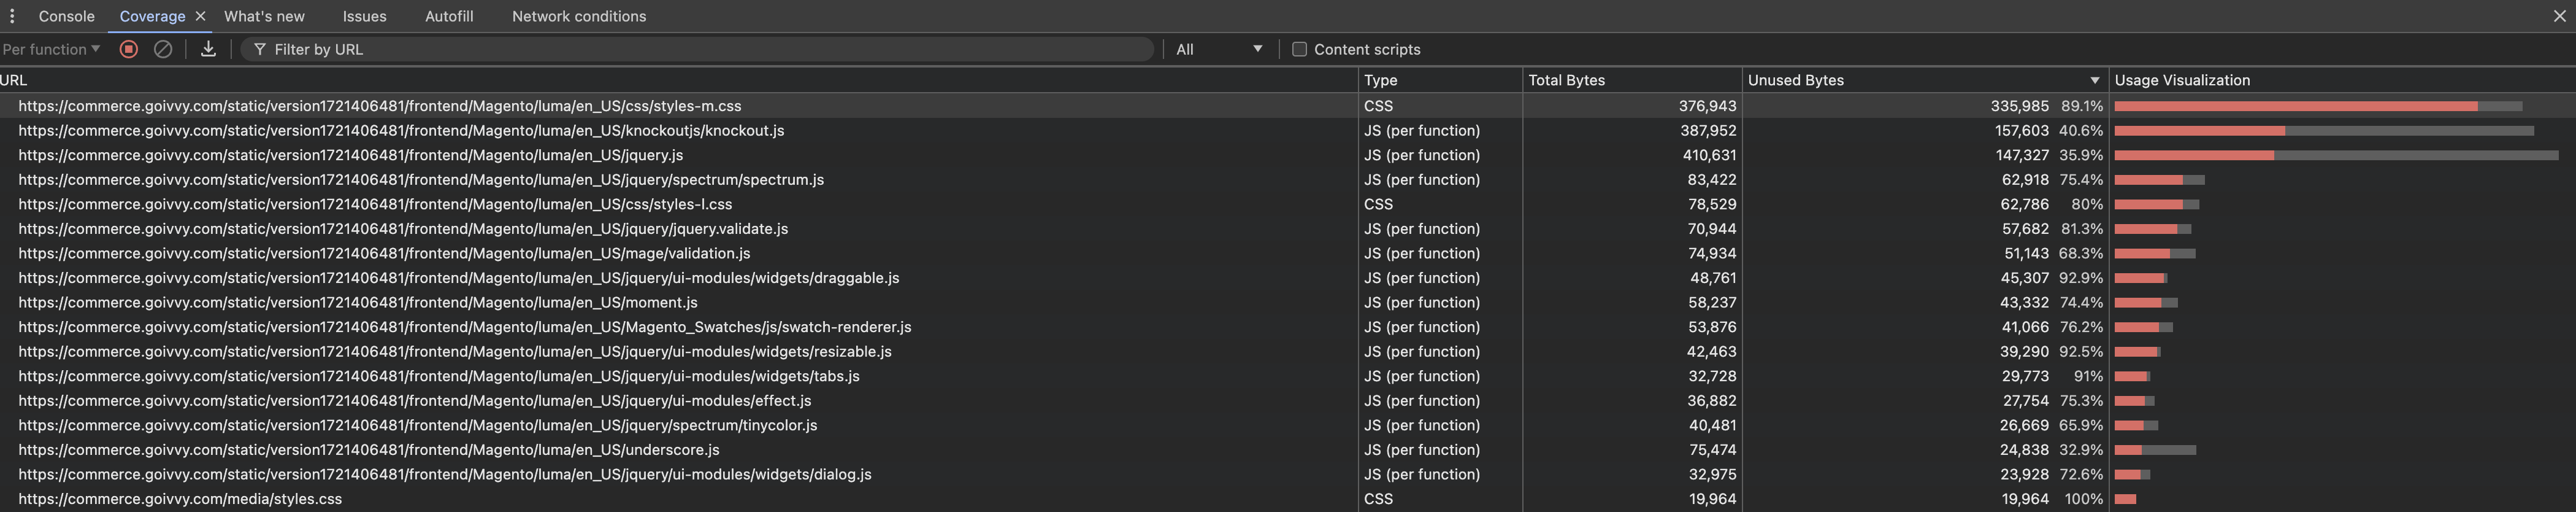Select the luma/en_US/jquery.js row
The image size is (2576, 512).
[1288, 155]
